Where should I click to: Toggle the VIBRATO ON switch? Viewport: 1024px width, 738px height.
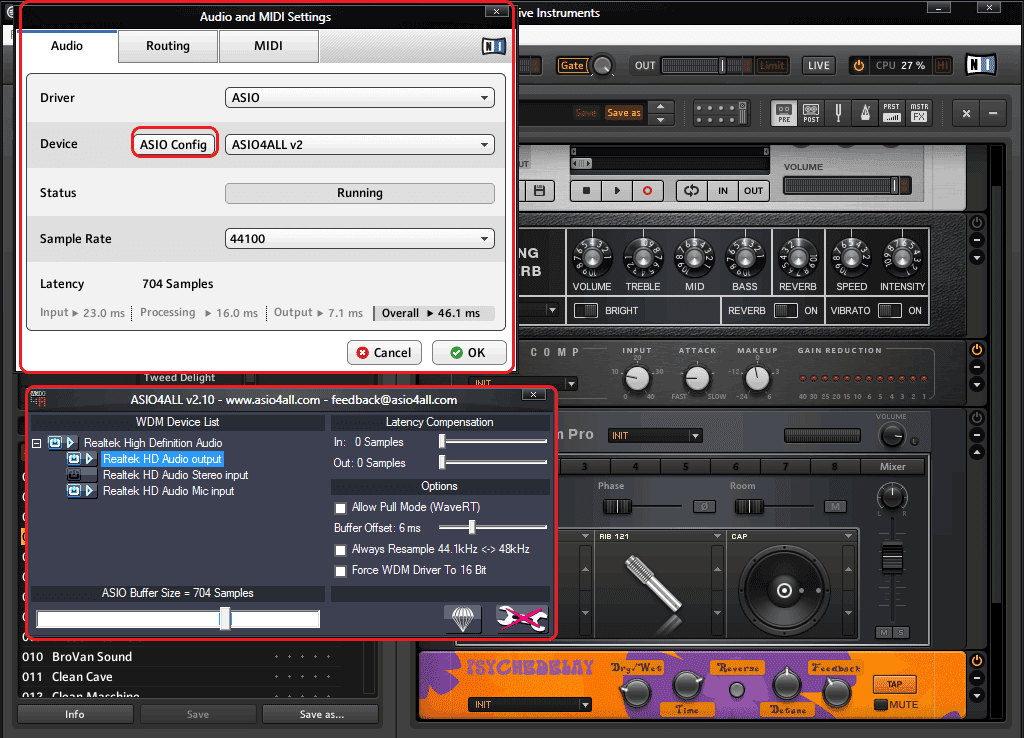coord(889,311)
